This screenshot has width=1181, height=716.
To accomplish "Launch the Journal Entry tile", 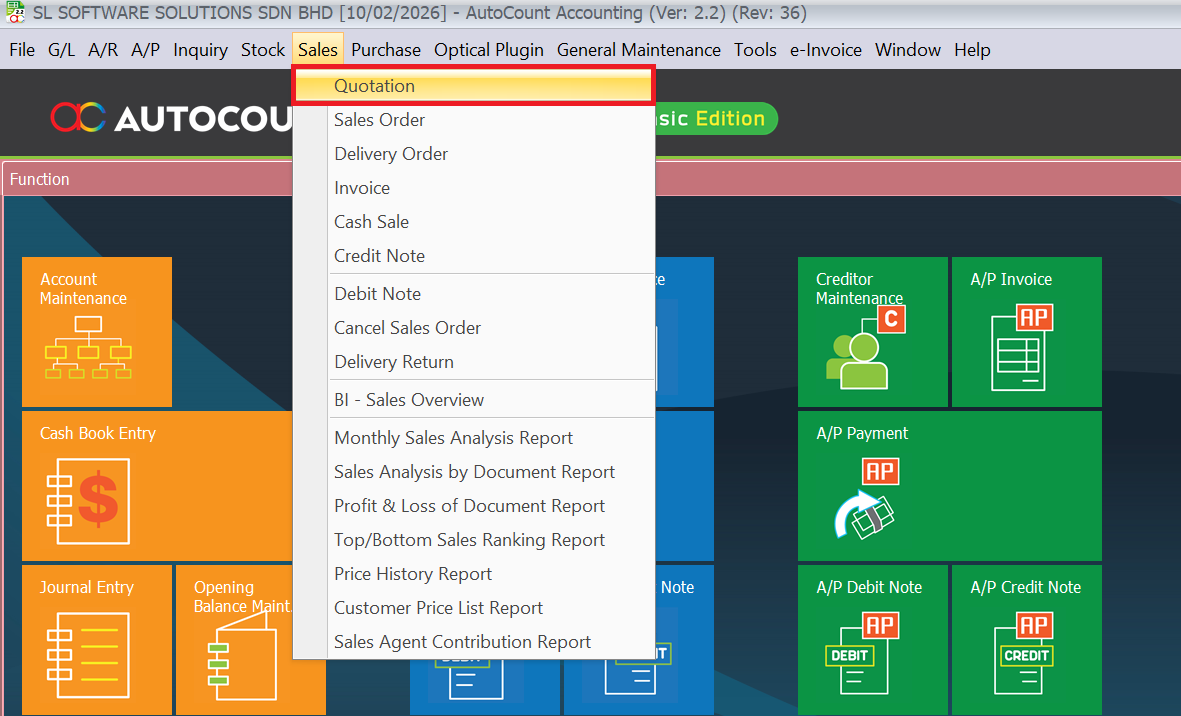I will [x=96, y=640].
